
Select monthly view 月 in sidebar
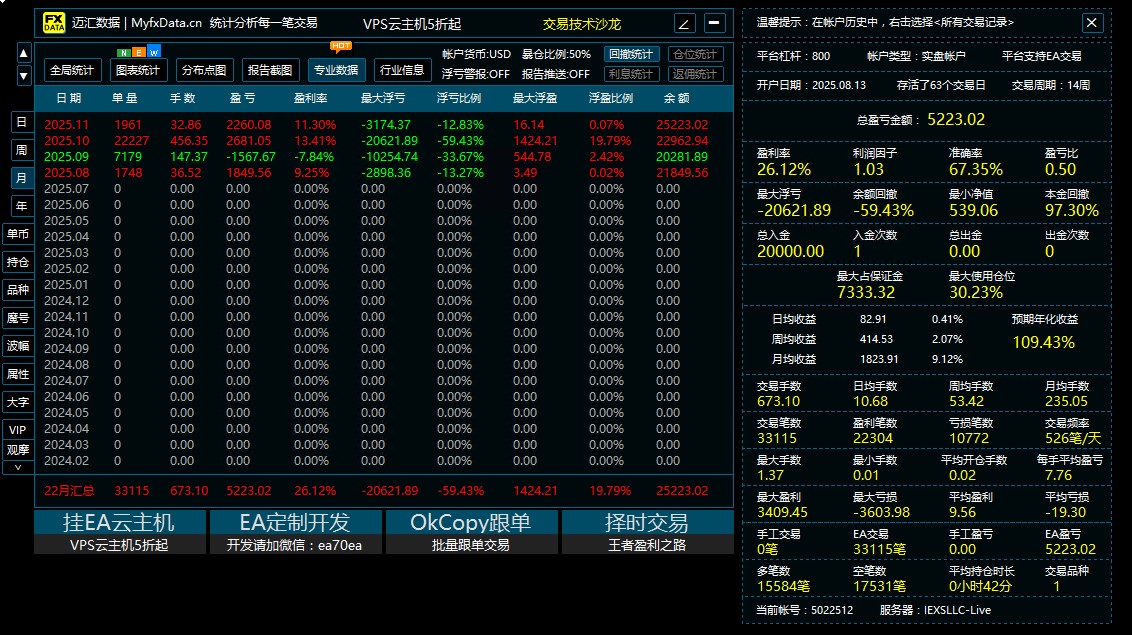(x=22, y=178)
